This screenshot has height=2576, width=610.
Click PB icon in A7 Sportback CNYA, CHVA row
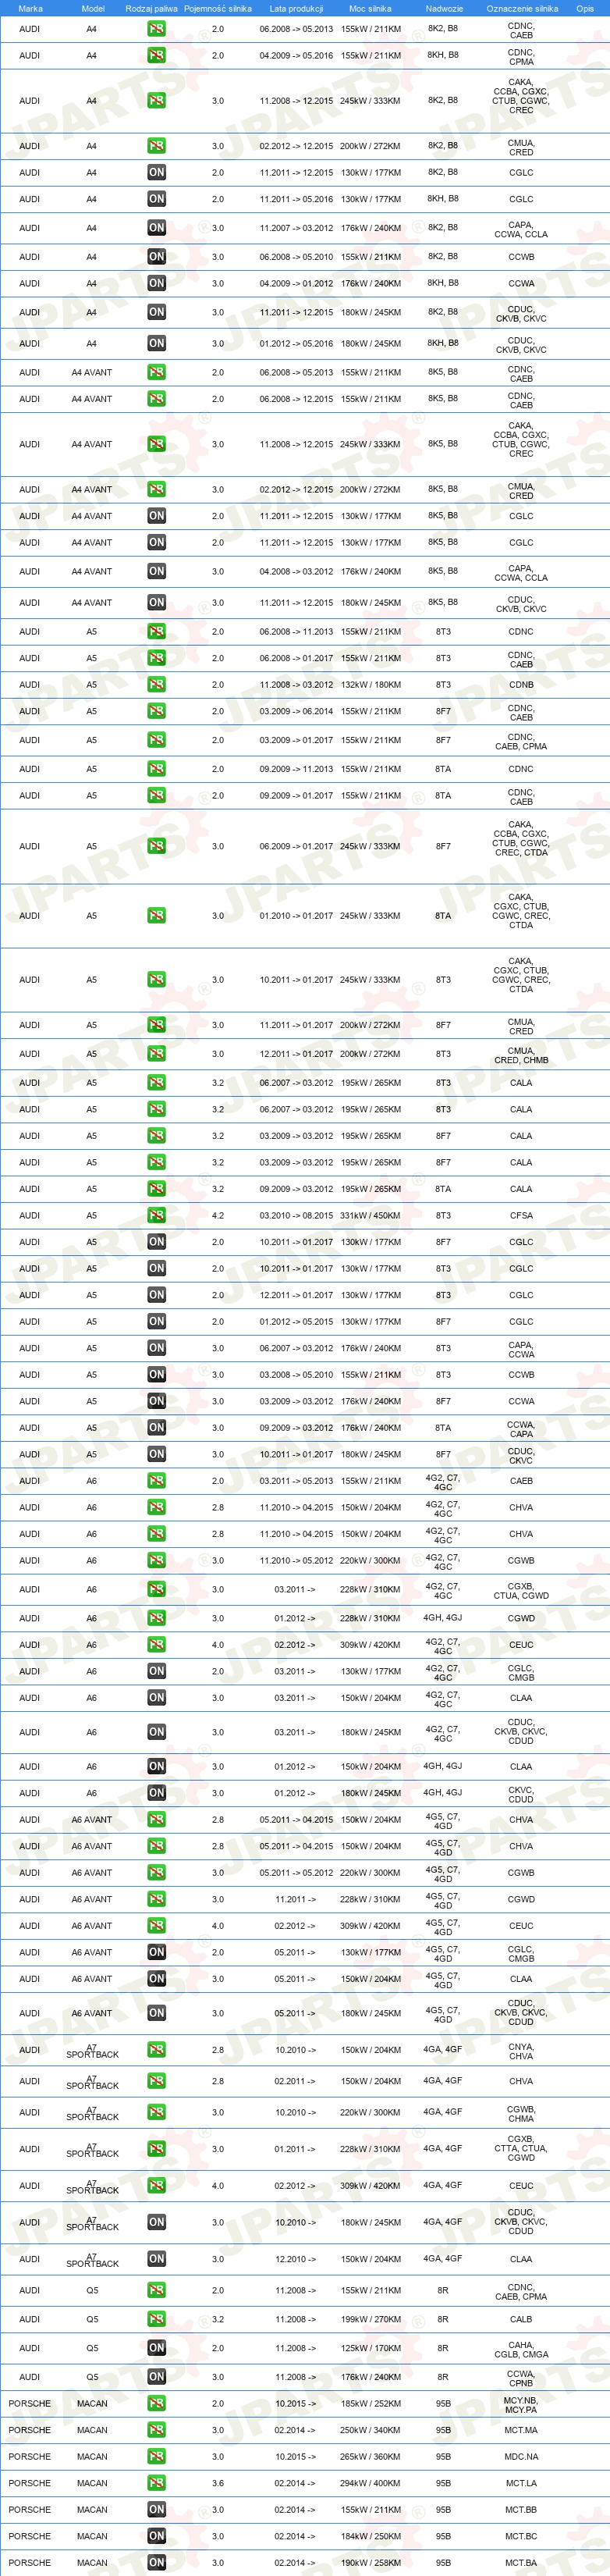(157, 2050)
